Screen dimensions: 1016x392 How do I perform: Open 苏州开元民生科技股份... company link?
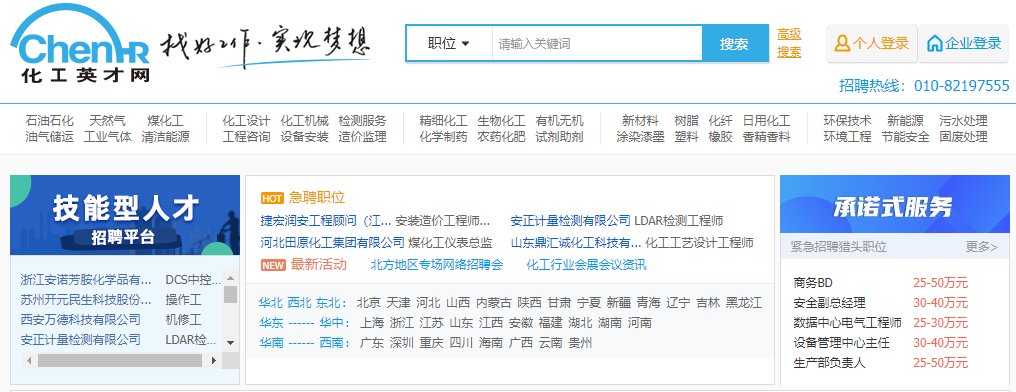pyautogui.click(x=86, y=300)
